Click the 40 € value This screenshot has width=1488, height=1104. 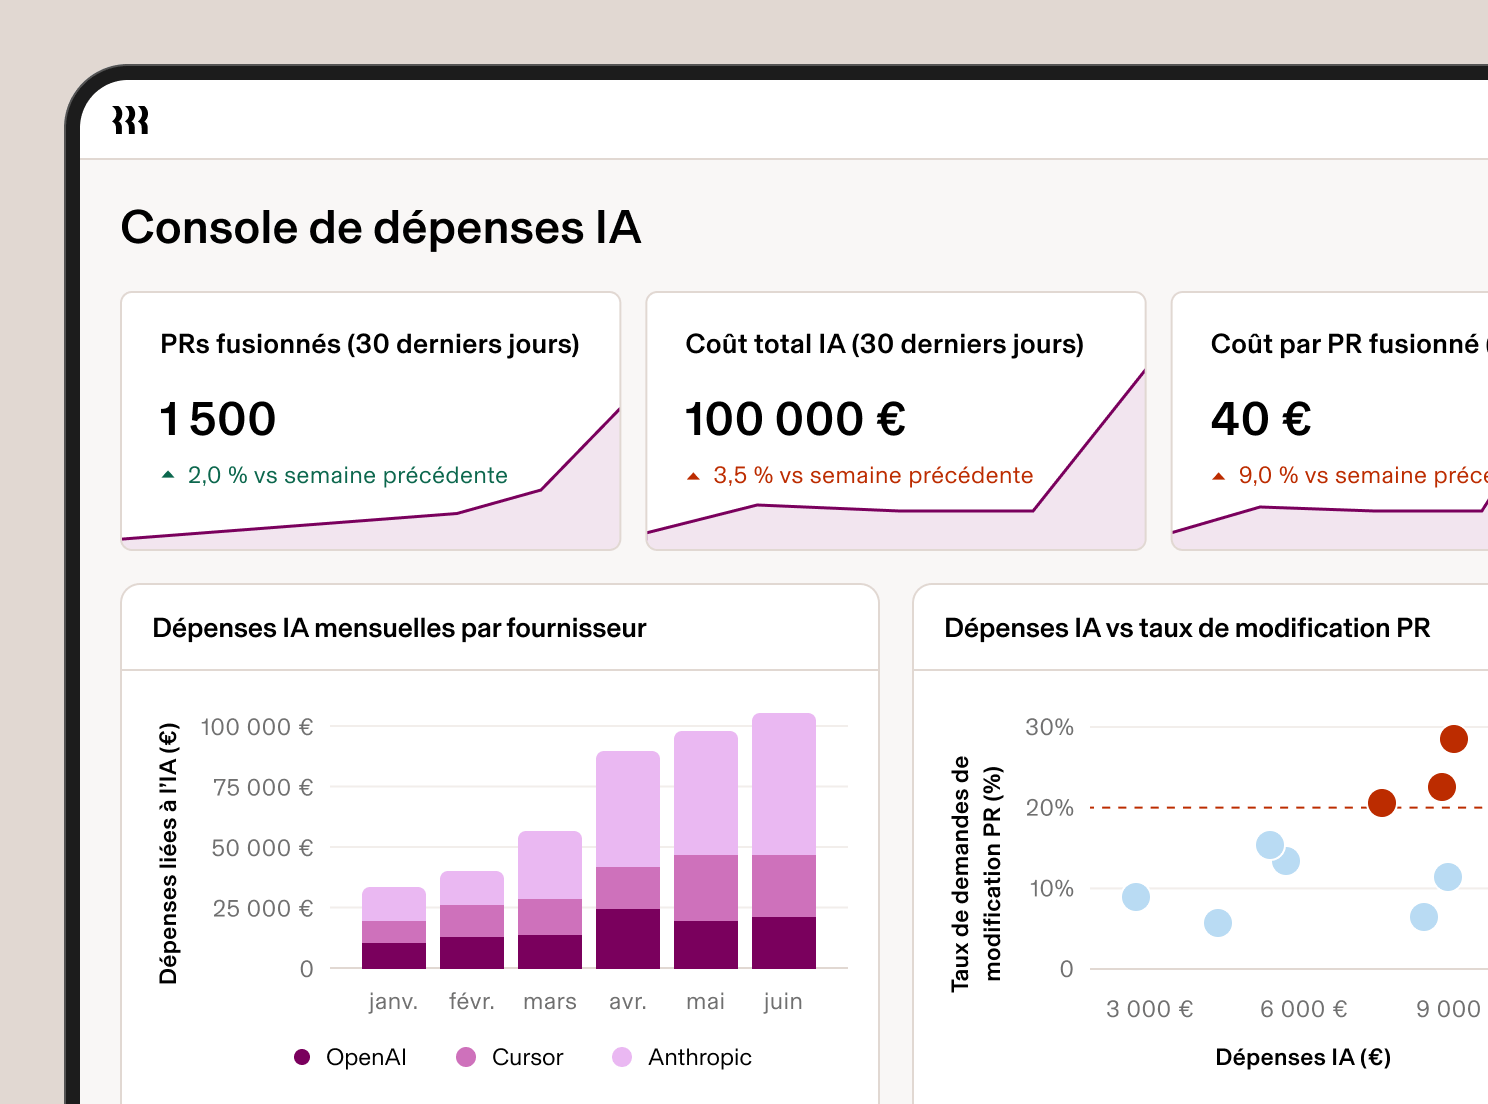point(1261,418)
